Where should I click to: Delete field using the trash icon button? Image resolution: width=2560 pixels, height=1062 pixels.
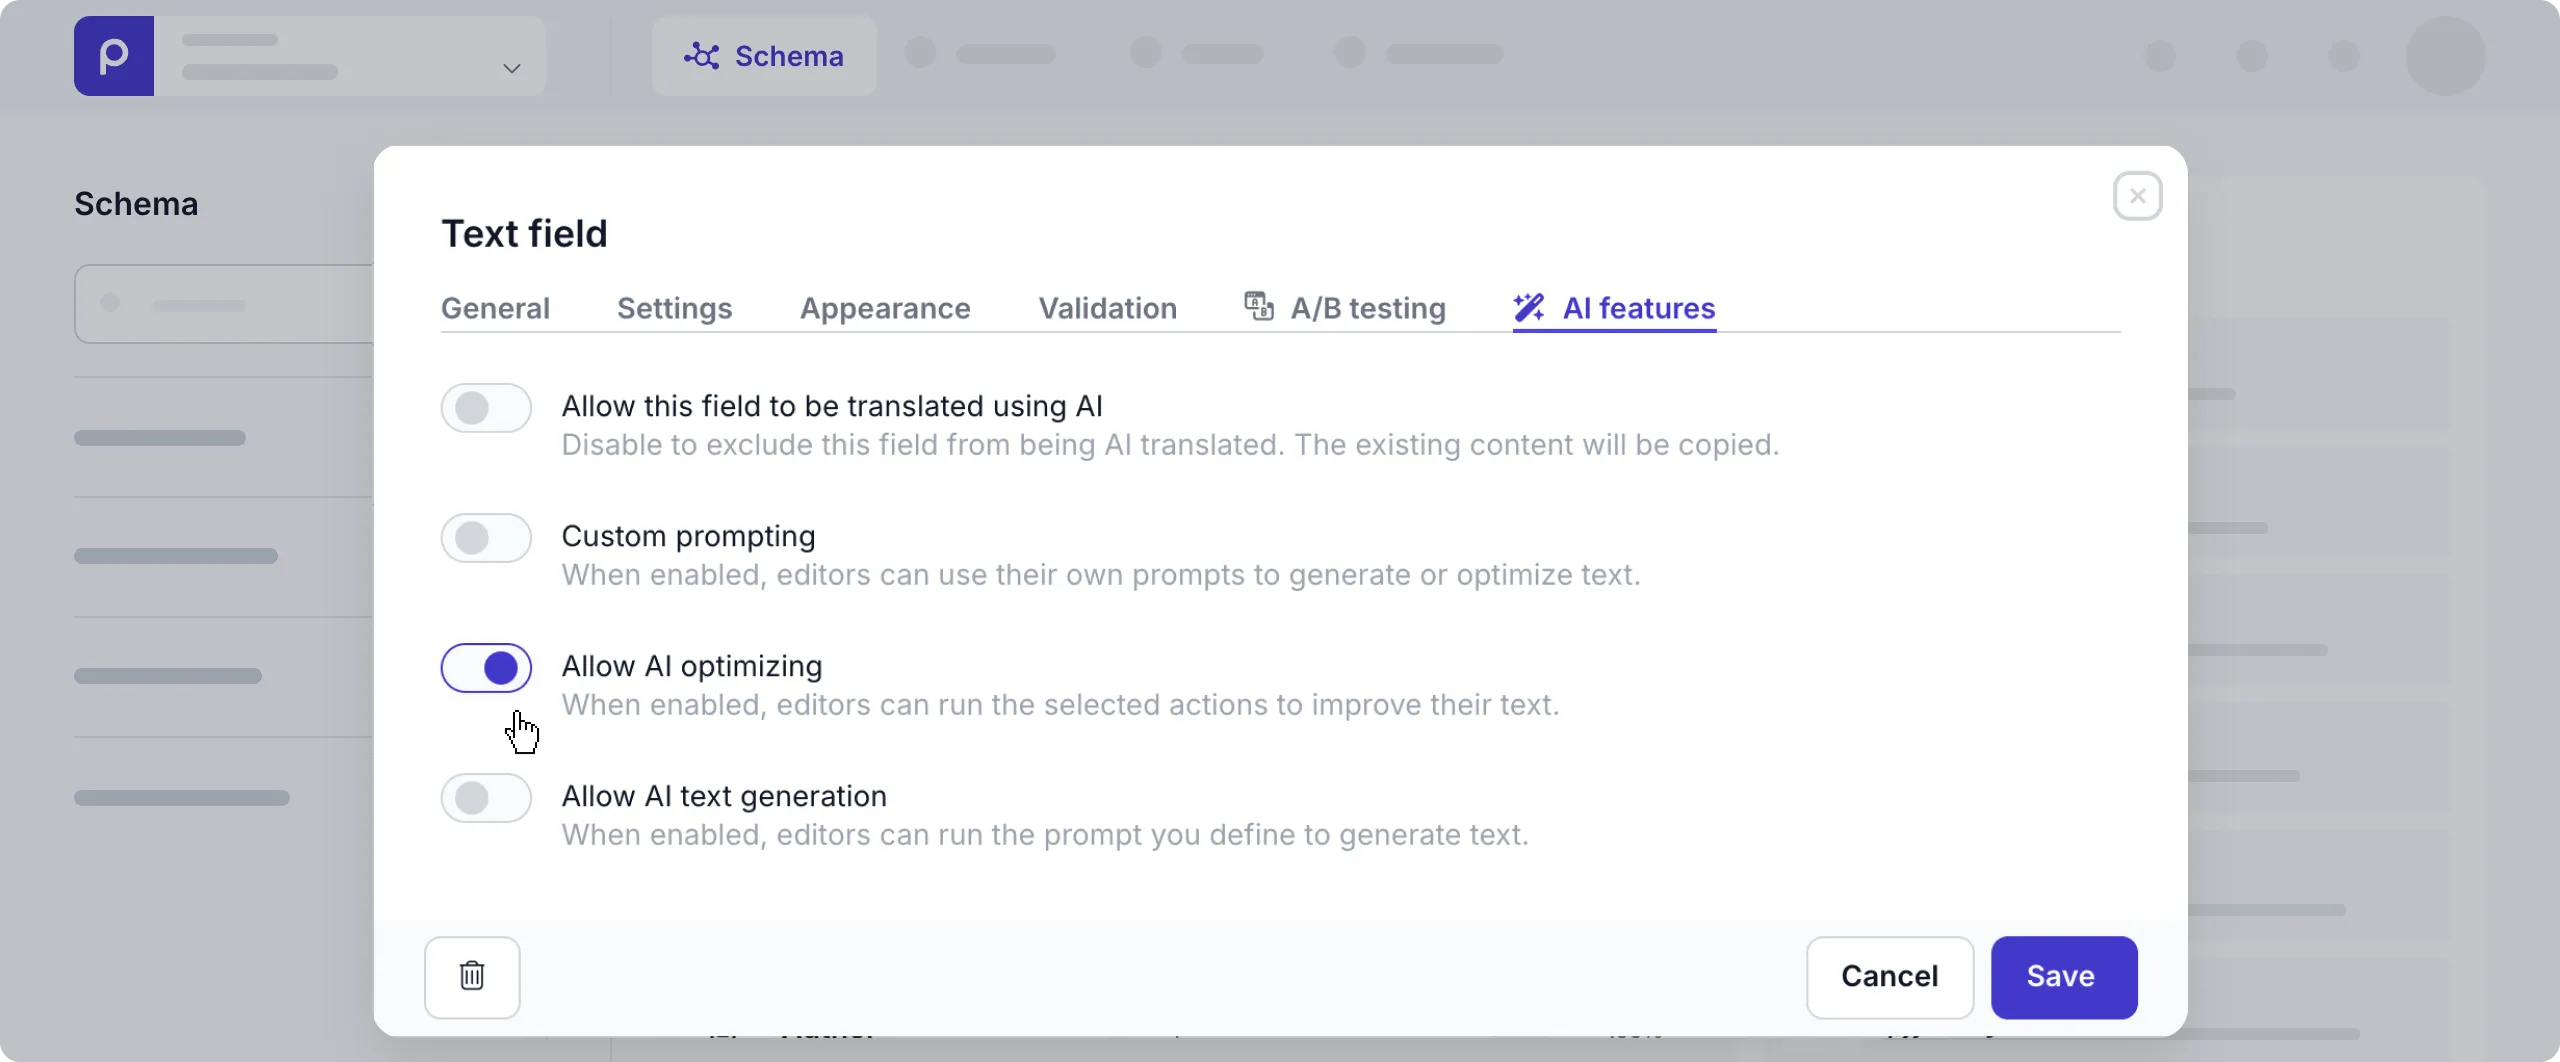[472, 977]
